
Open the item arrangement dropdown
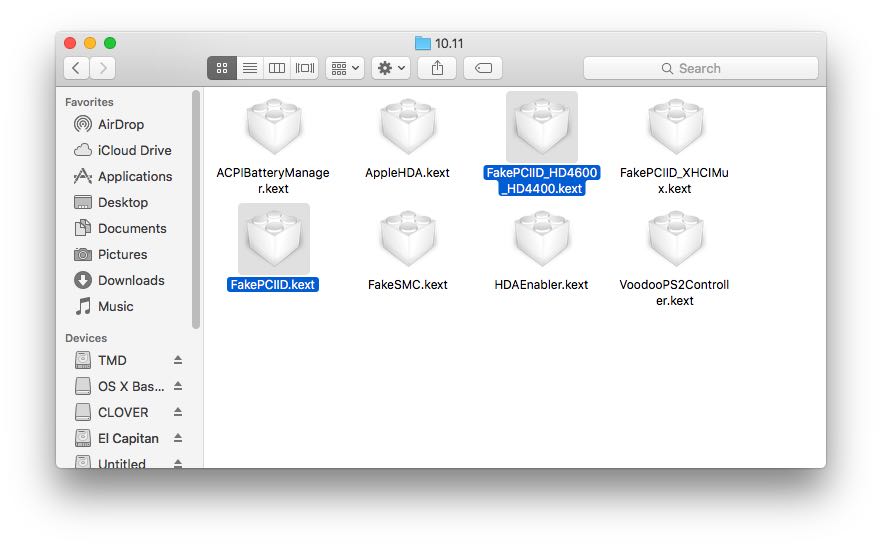click(x=345, y=68)
